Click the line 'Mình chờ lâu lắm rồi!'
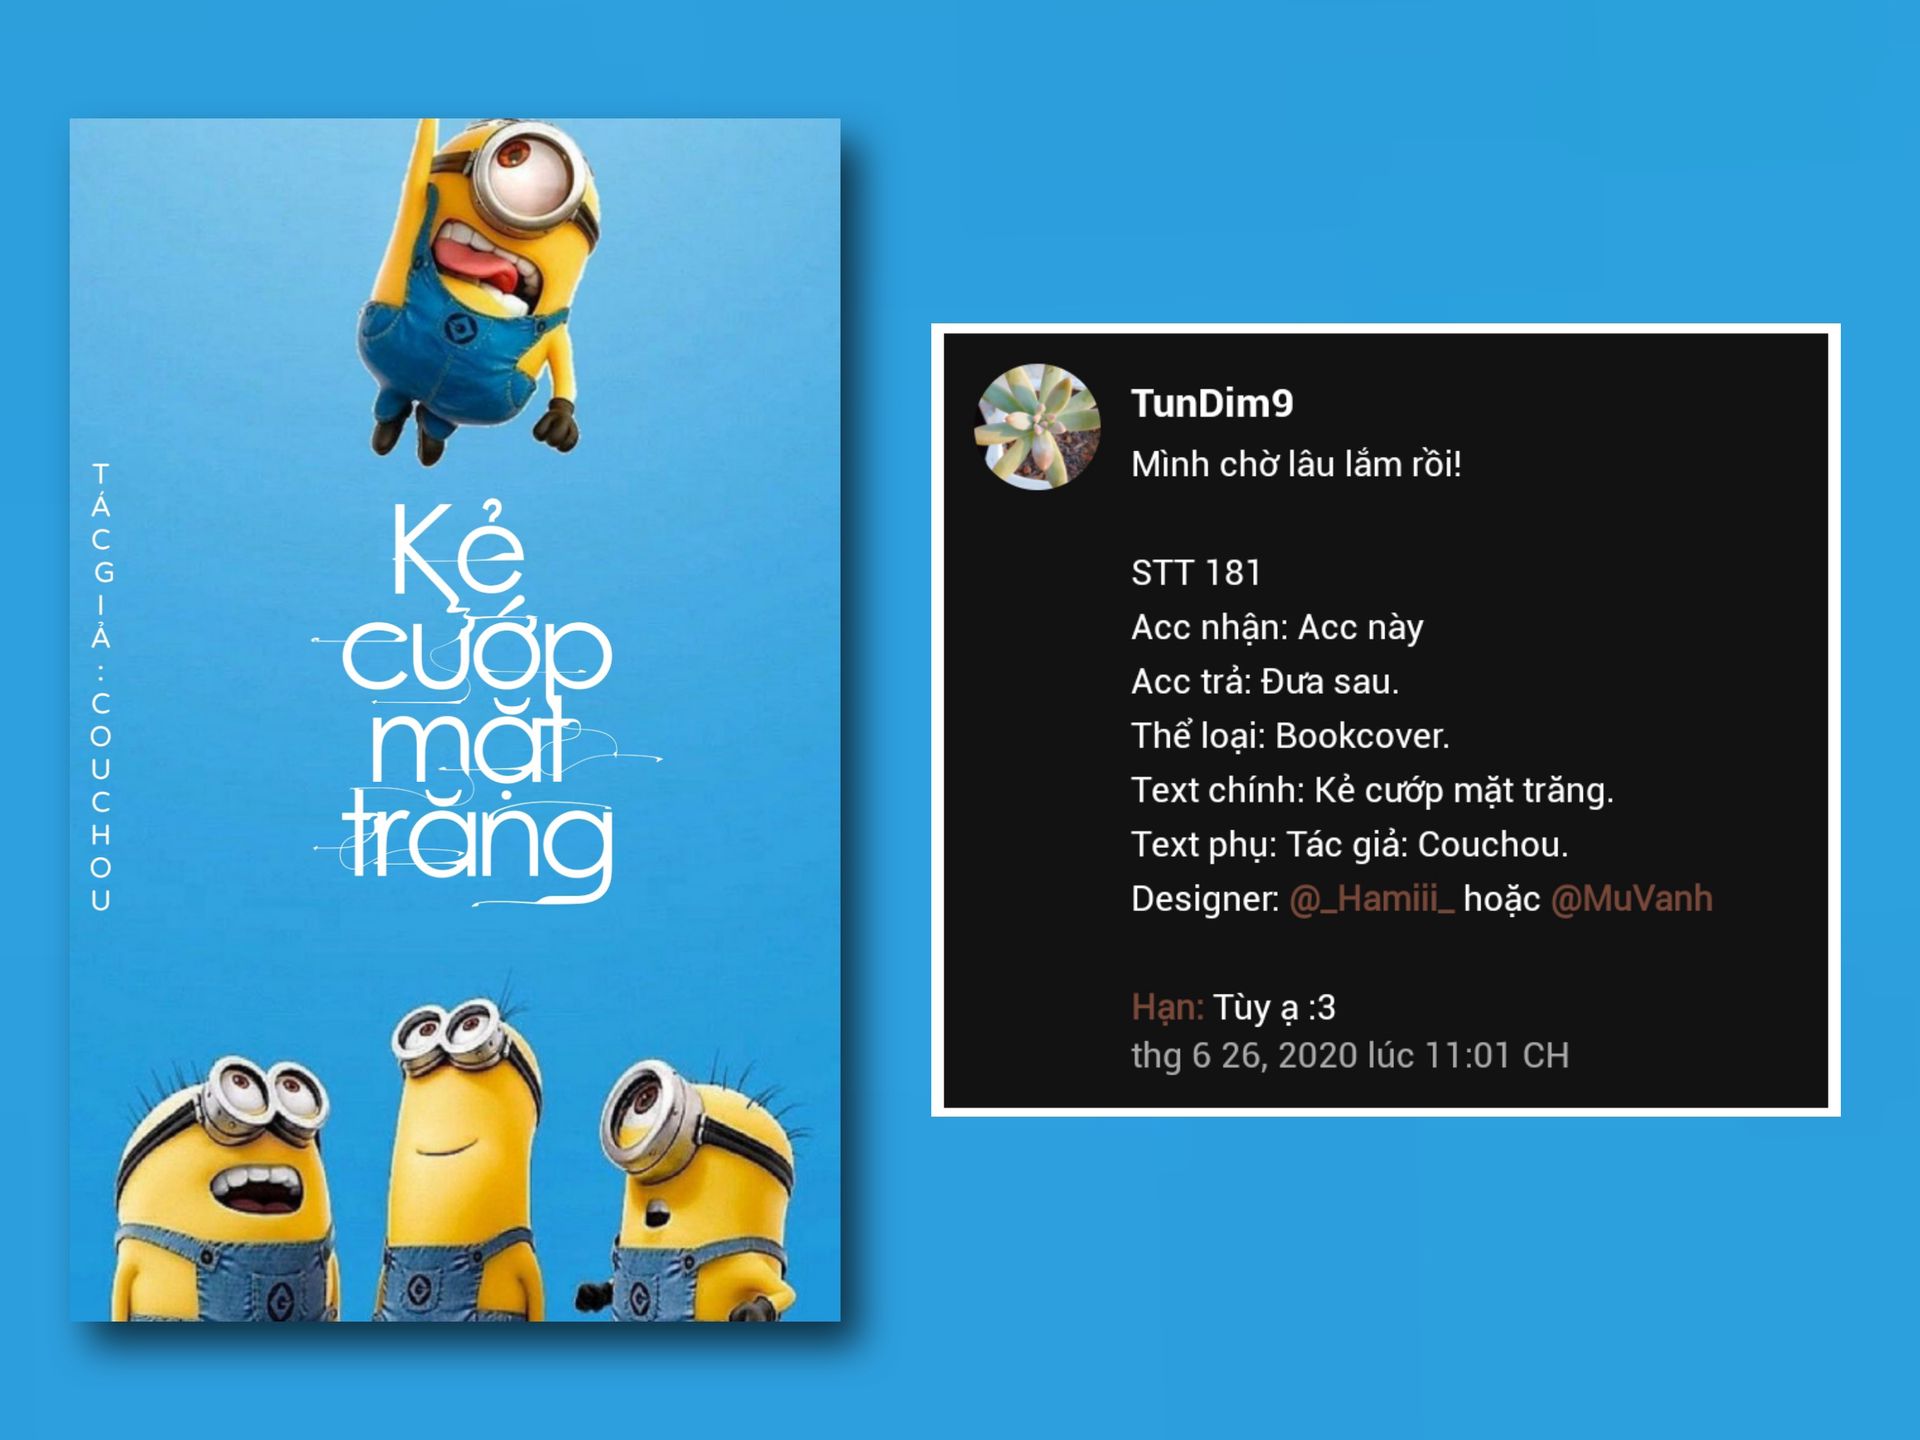The image size is (1920, 1440). pos(1296,464)
